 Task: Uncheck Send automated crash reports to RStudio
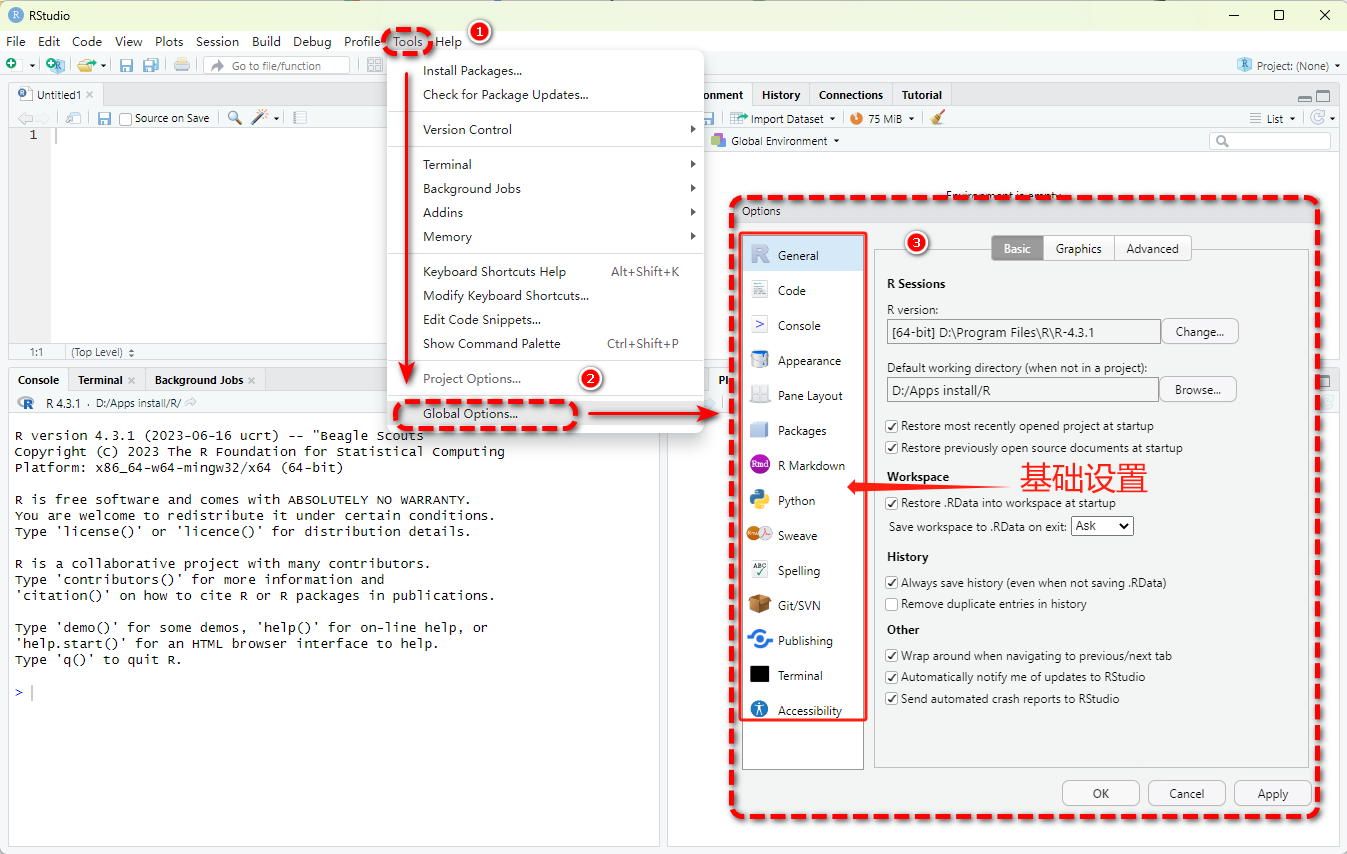coord(893,699)
